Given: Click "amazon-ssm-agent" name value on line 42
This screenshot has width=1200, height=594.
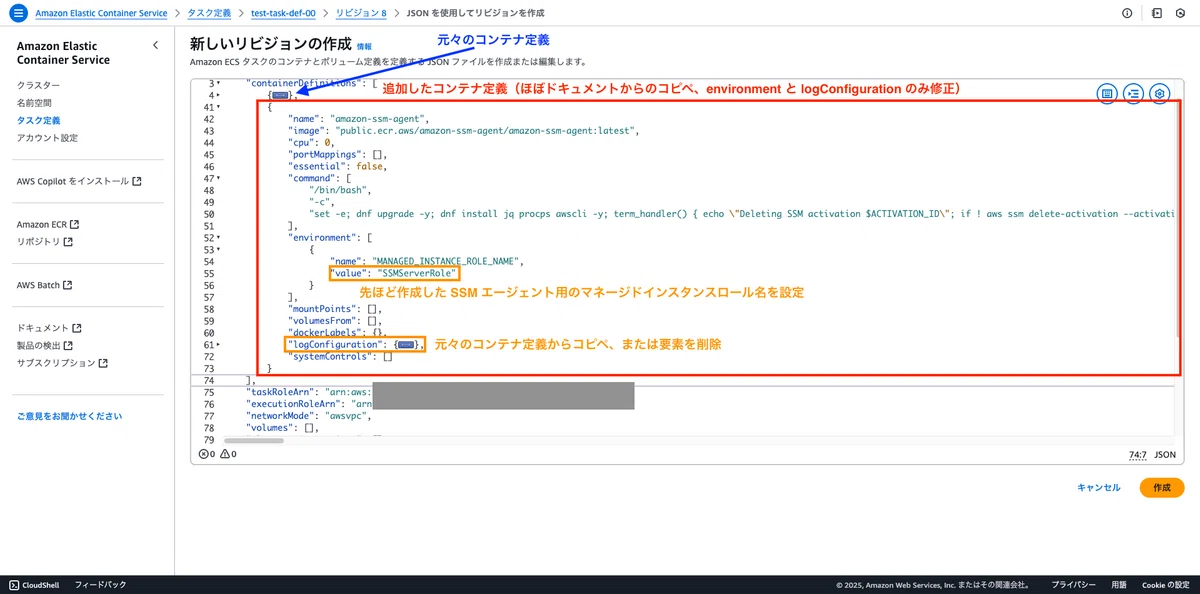Looking at the screenshot, I should pos(378,119).
